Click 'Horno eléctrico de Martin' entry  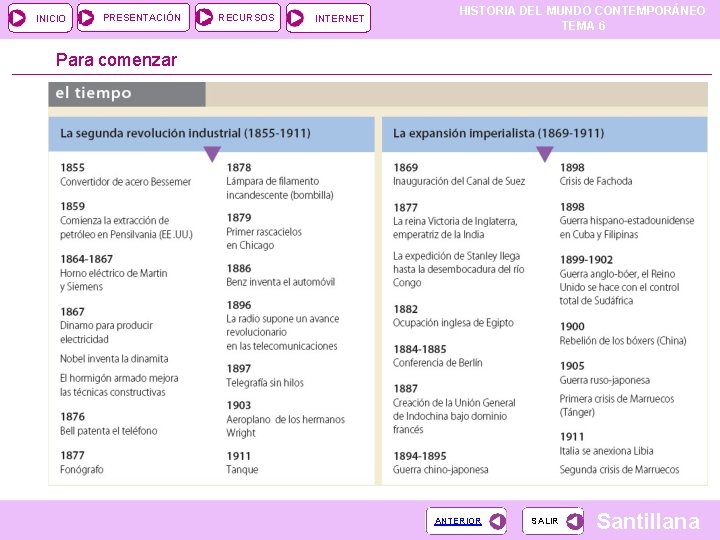(x=114, y=280)
